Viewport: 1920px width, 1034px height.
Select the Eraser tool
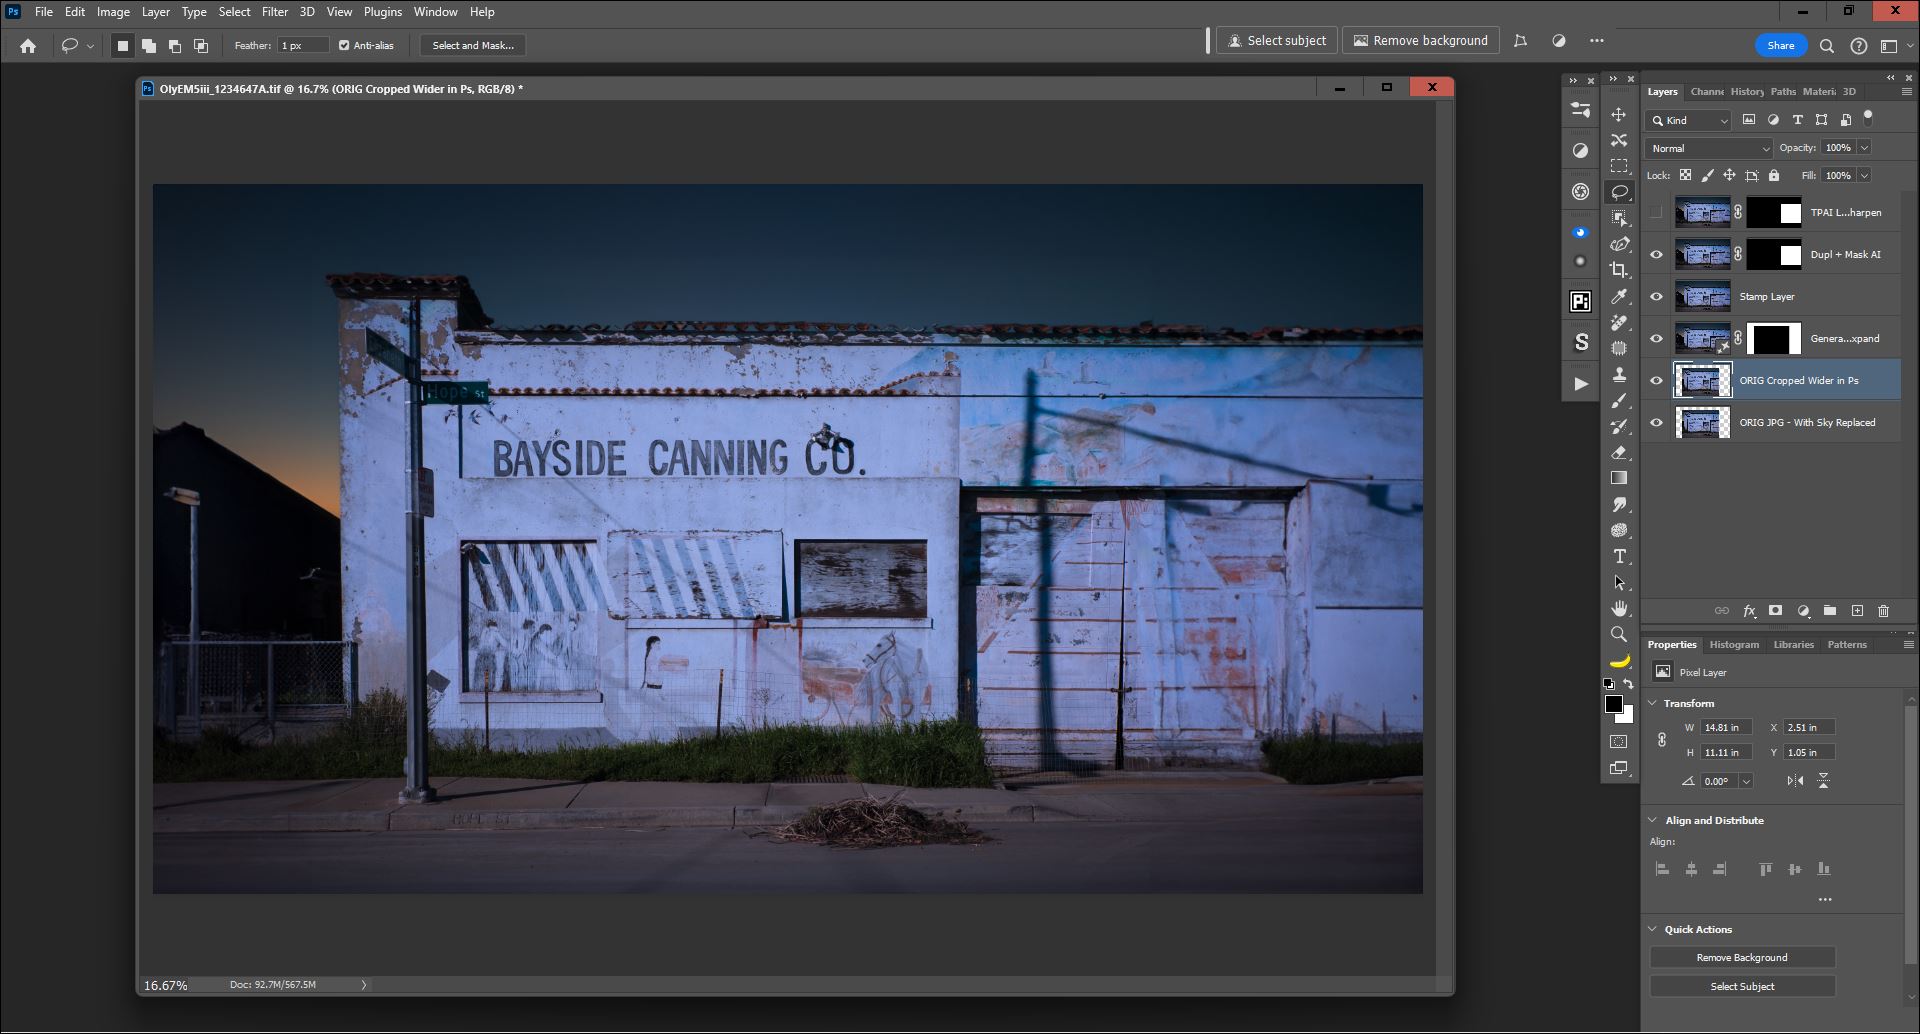pos(1619,452)
